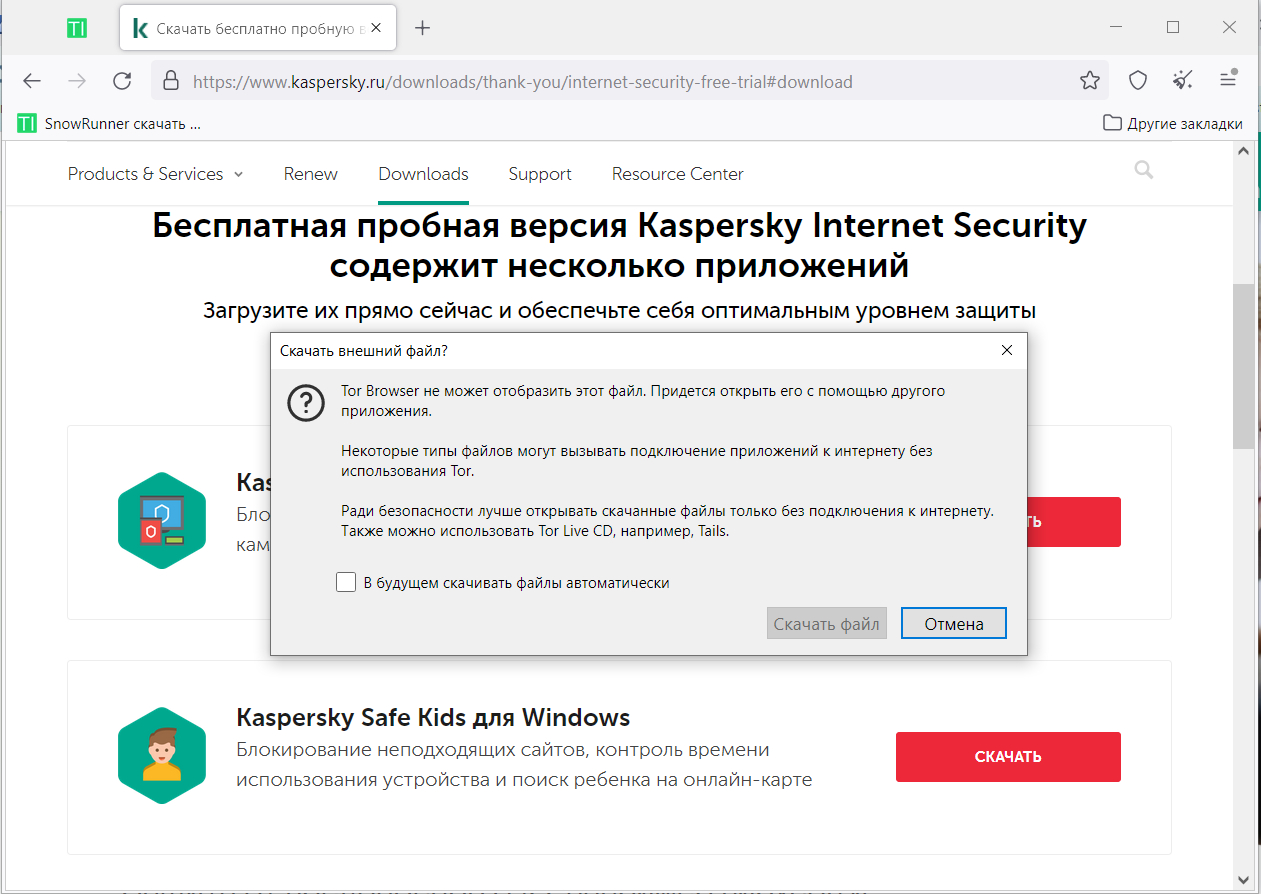The width and height of the screenshot is (1261, 894).
Task: Reload the current page
Action: click(122, 81)
